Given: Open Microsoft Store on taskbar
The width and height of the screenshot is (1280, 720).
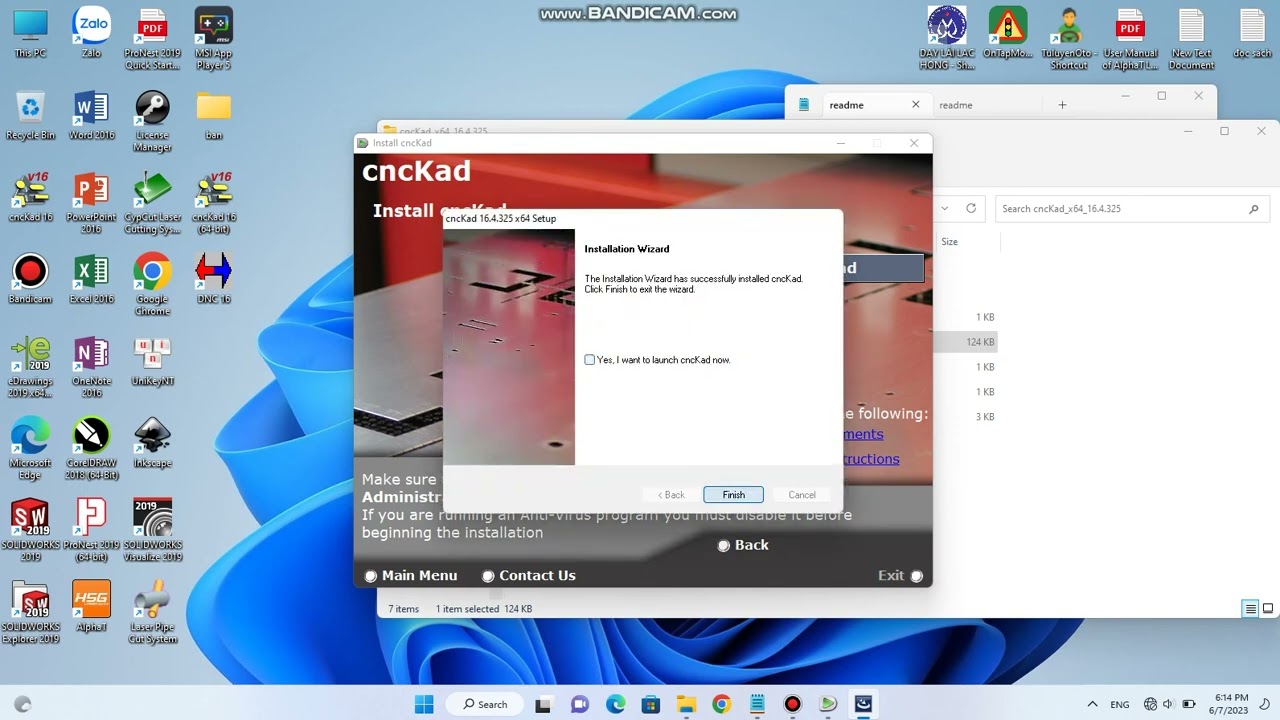Looking at the screenshot, I should point(650,704).
